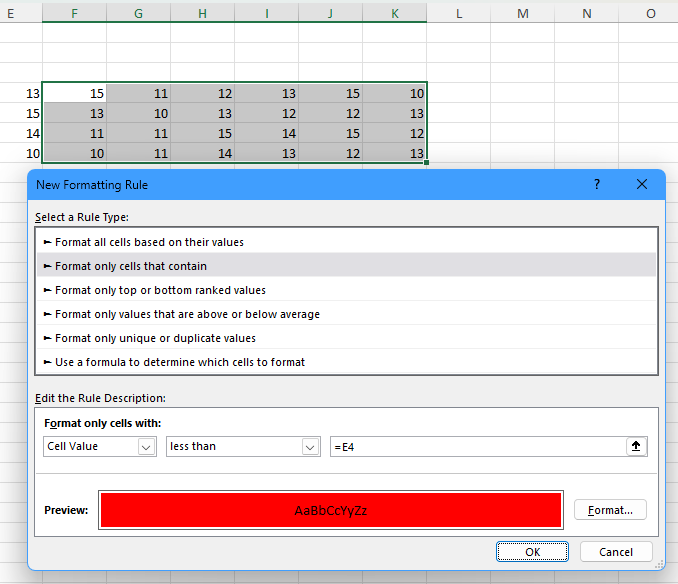The image size is (678, 584).
Task: Select column K header
Action: coord(394,13)
